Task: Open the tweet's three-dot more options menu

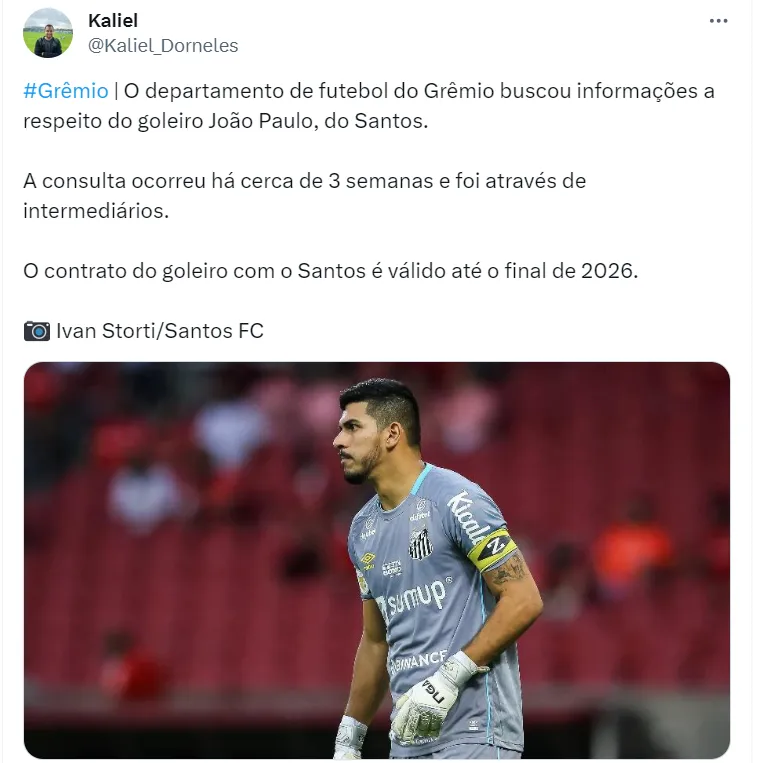Action: pos(718,21)
